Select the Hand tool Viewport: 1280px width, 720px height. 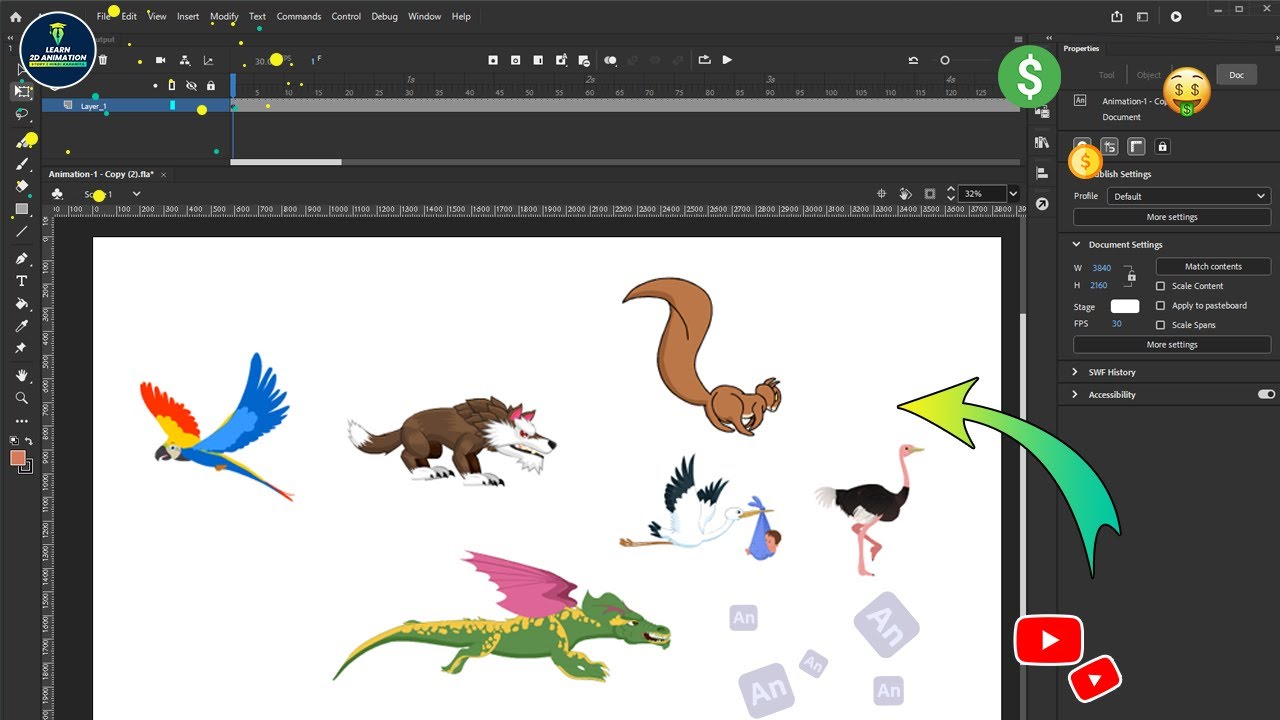[22, 376]
